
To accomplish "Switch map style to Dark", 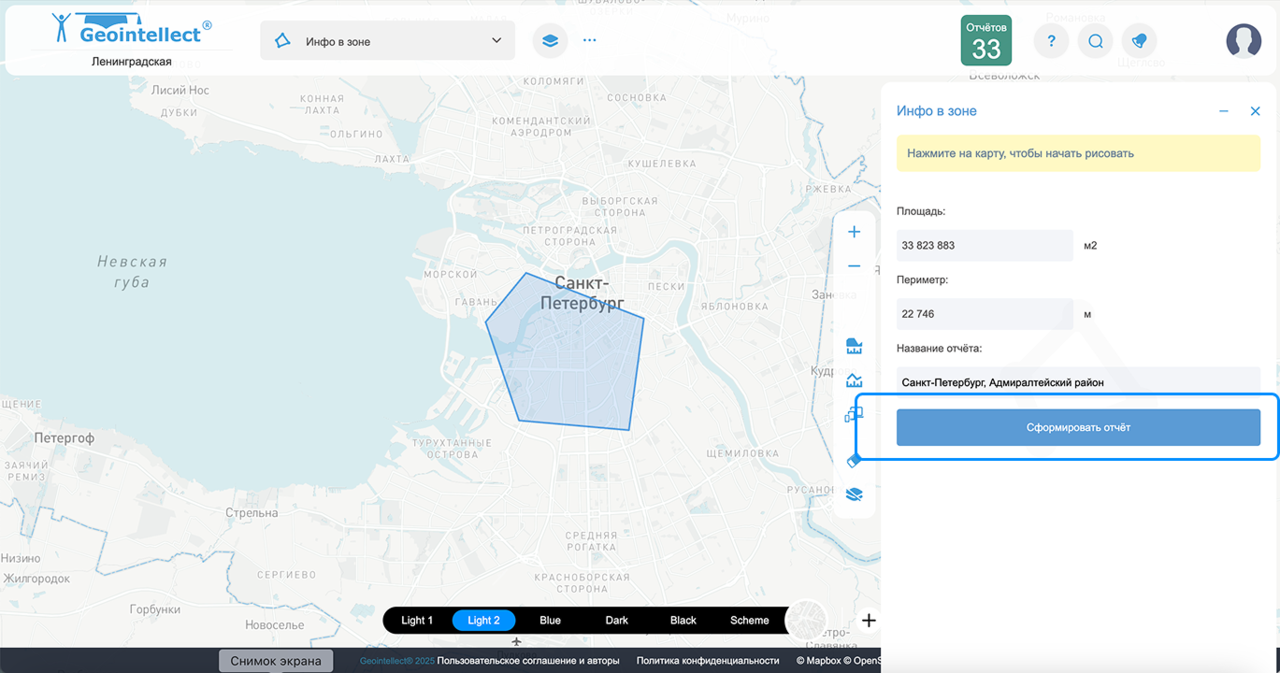I will point(617,620).
